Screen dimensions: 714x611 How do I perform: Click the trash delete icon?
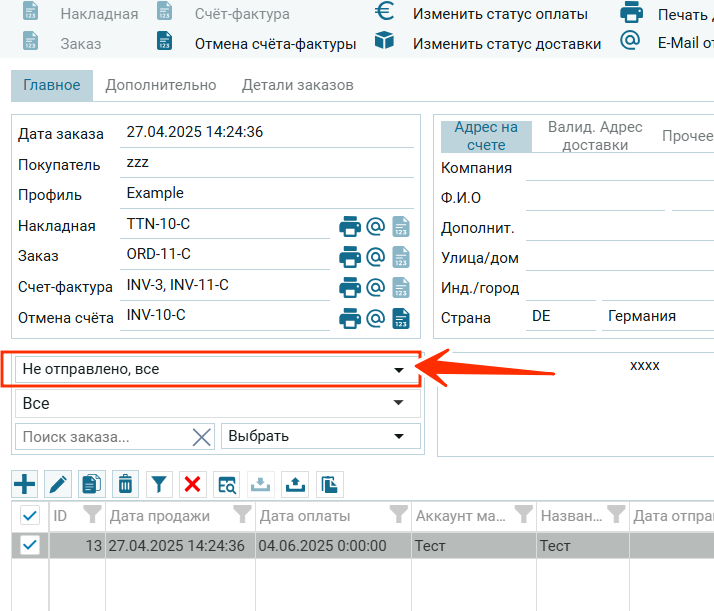125,485
